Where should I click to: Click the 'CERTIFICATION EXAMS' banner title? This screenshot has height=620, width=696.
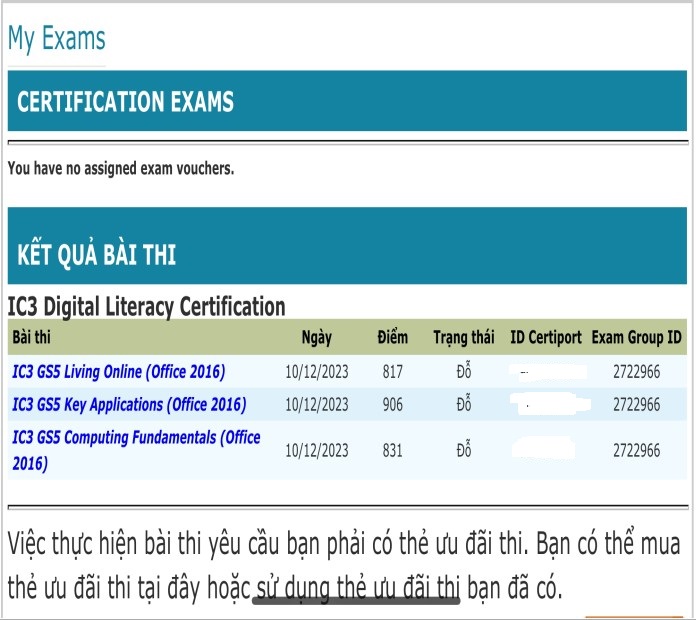pos(126,101)
